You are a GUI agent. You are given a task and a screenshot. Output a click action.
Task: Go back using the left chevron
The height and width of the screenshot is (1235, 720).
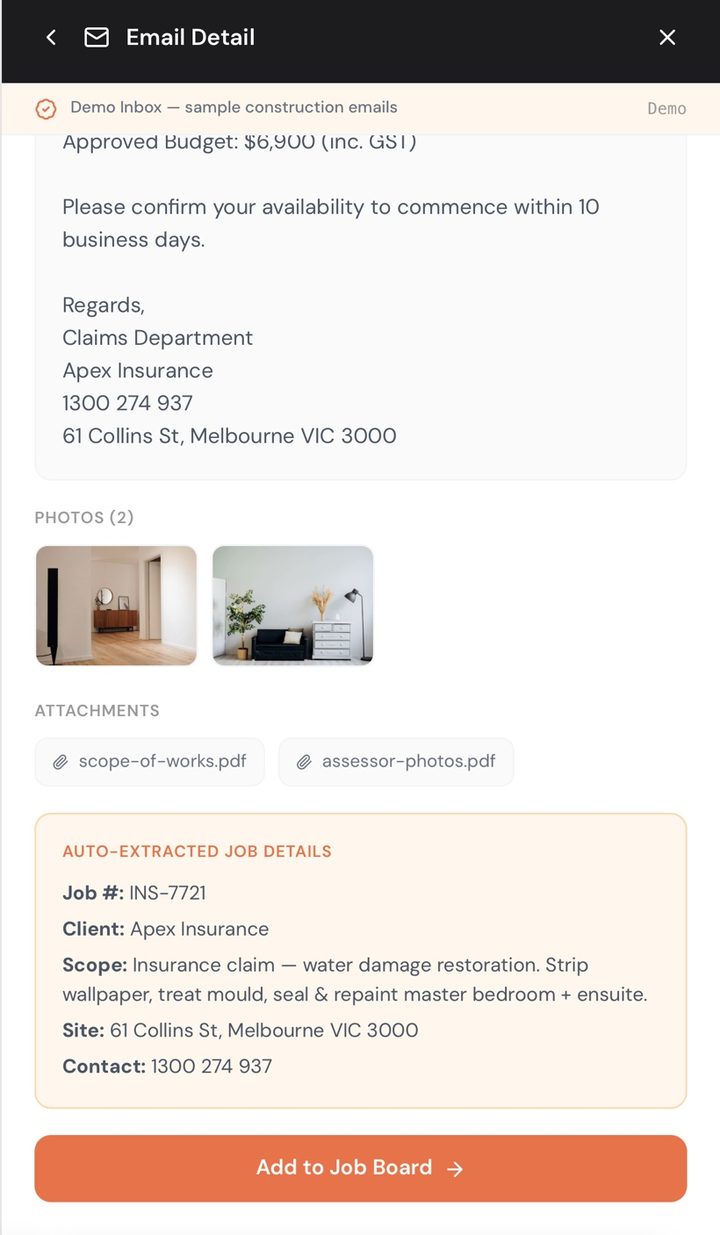(51, 38)
